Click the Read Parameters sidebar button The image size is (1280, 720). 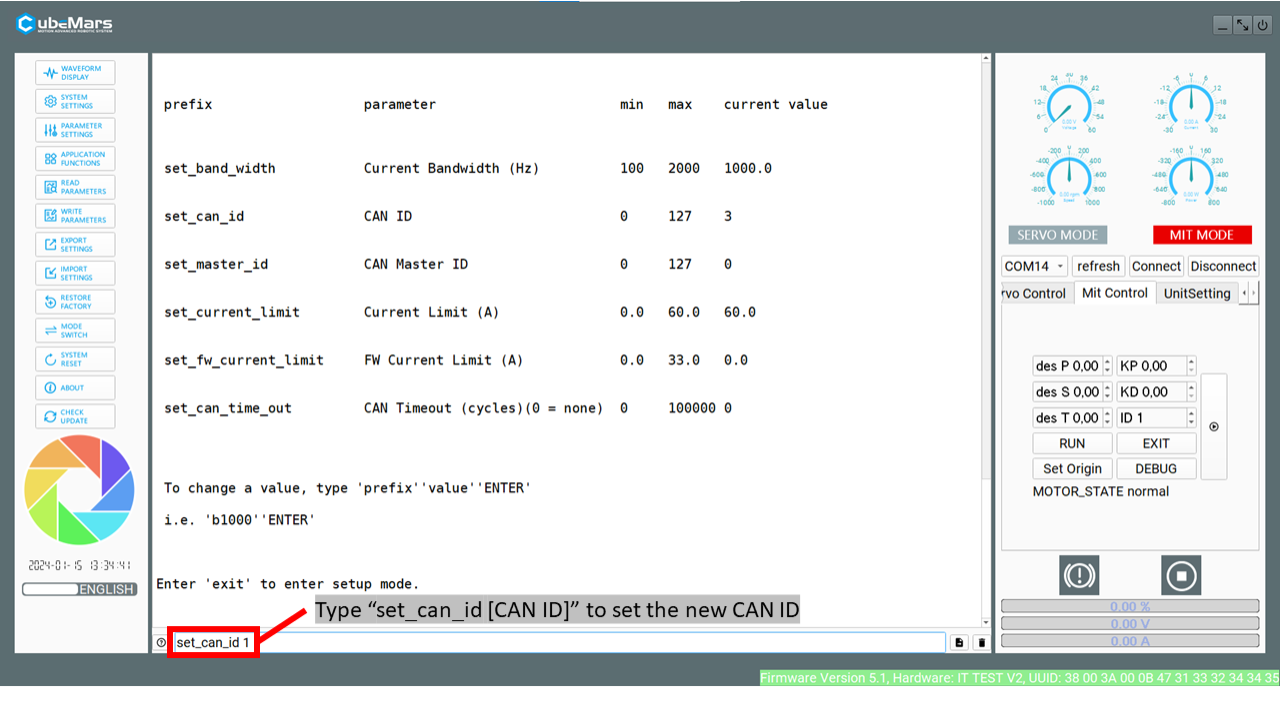click(x=75, y=188)
